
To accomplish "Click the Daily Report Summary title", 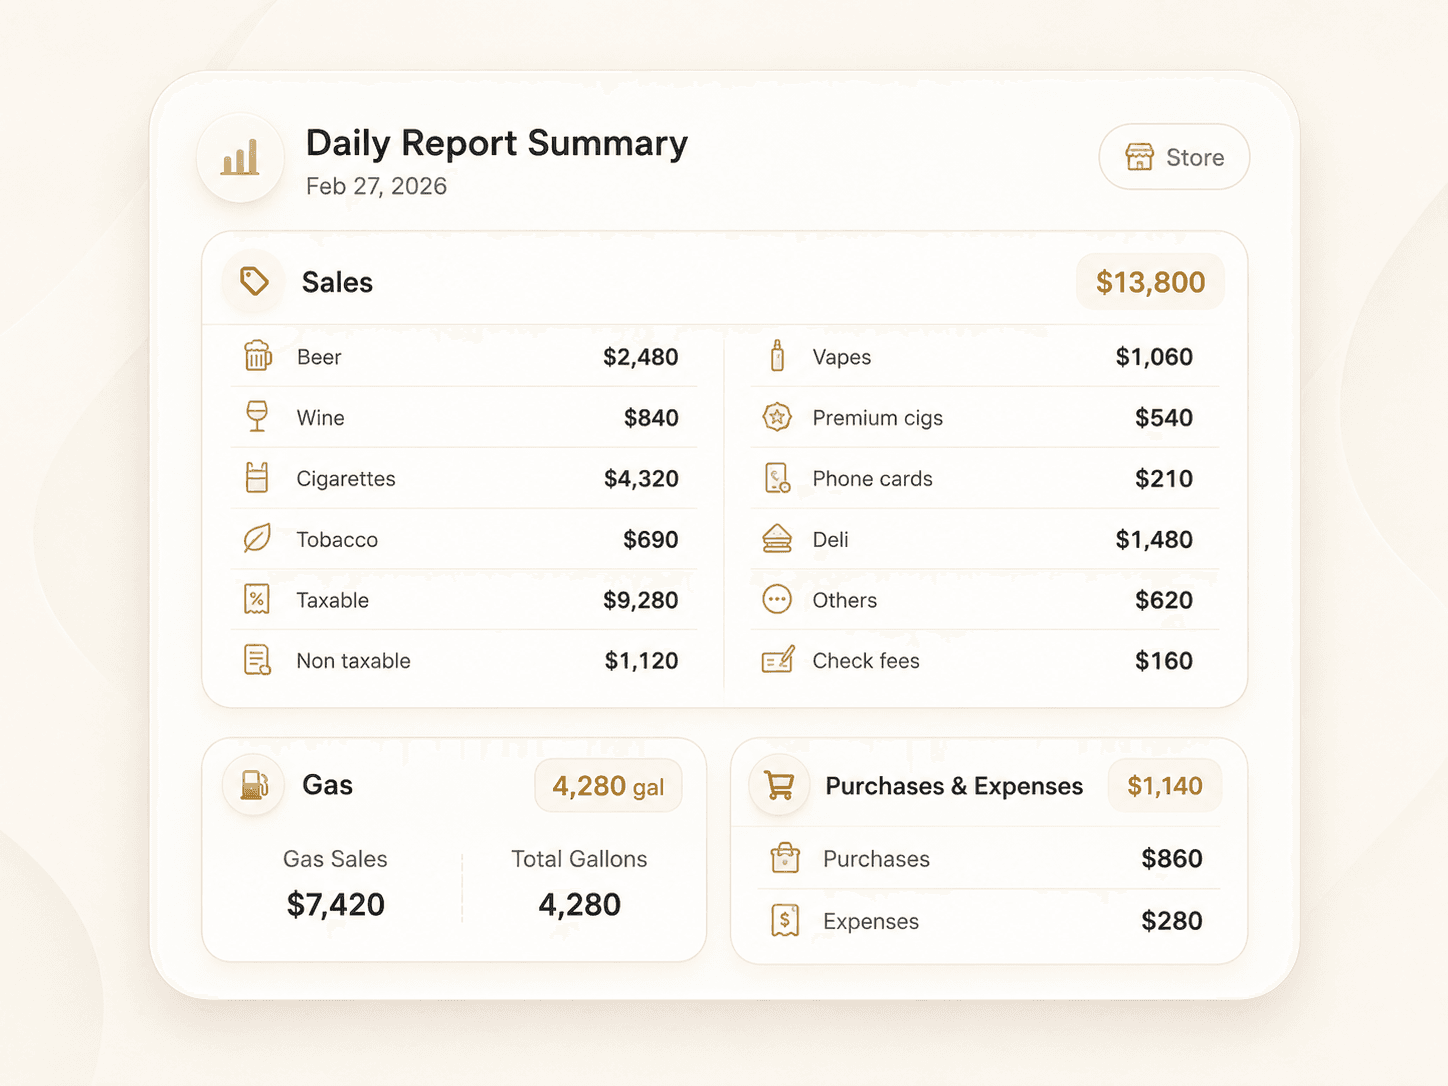I will point(496,143).
